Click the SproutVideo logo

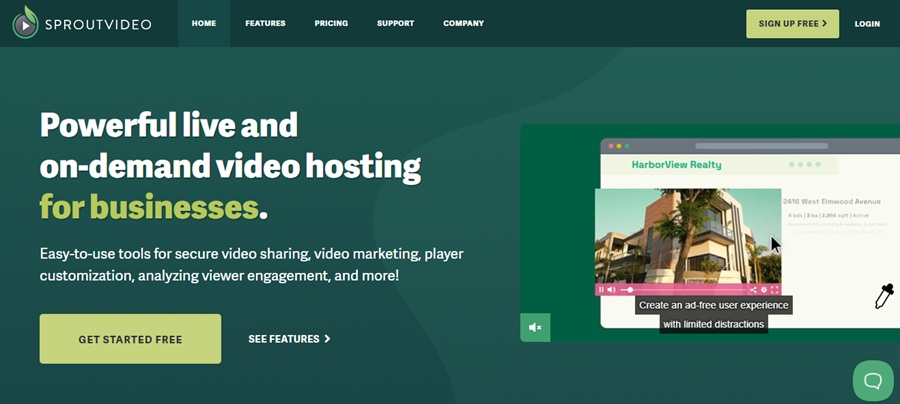tap(82, 23)
